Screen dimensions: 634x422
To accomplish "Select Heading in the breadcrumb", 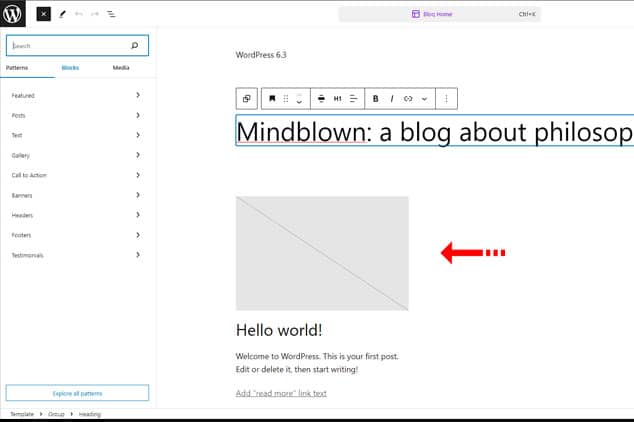I will [x=90, y=414].
